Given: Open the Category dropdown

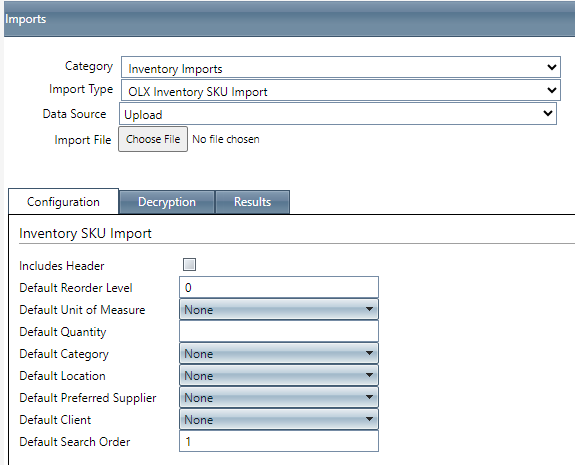Looking at the screenshot, I should 341,67.
